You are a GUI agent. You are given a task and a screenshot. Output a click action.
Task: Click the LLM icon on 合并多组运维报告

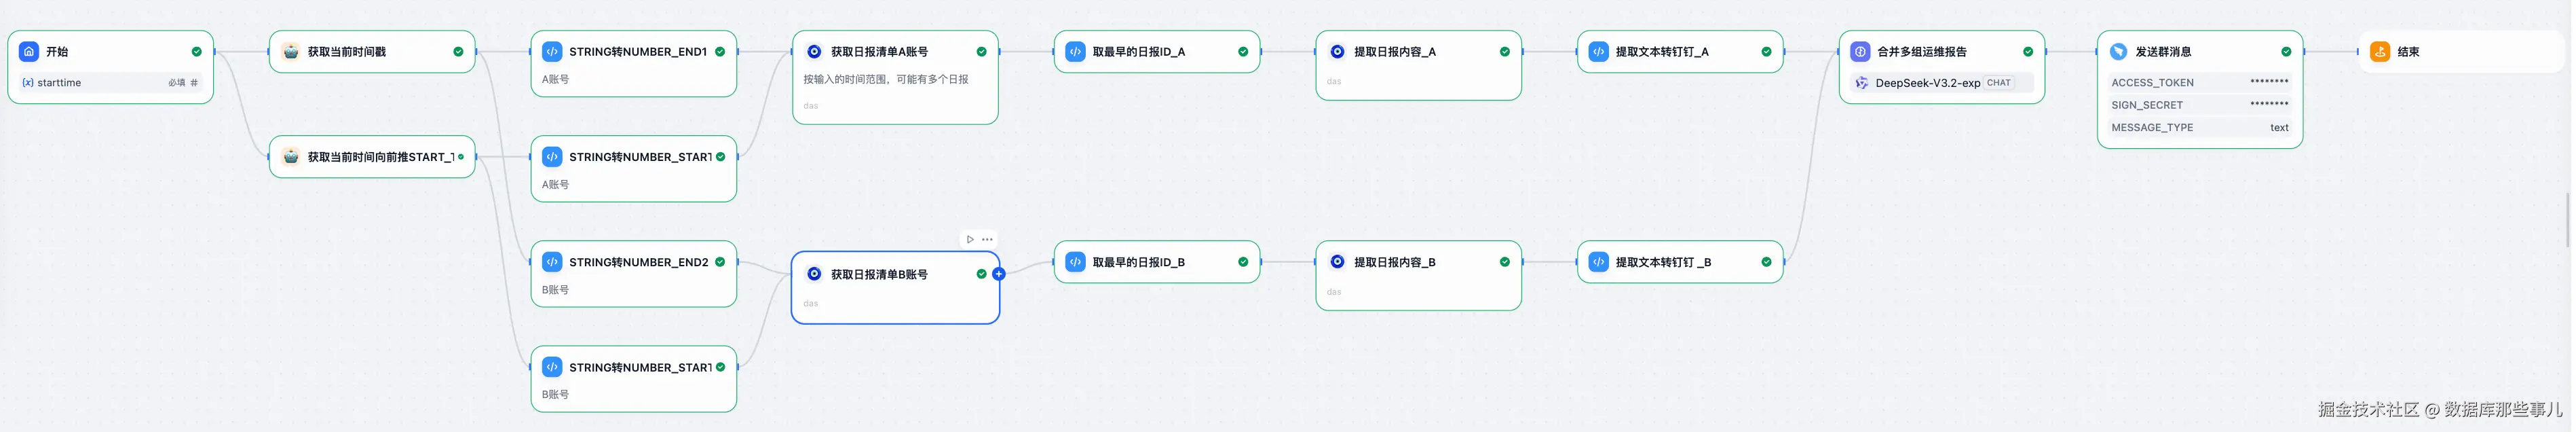[1860, 52]
